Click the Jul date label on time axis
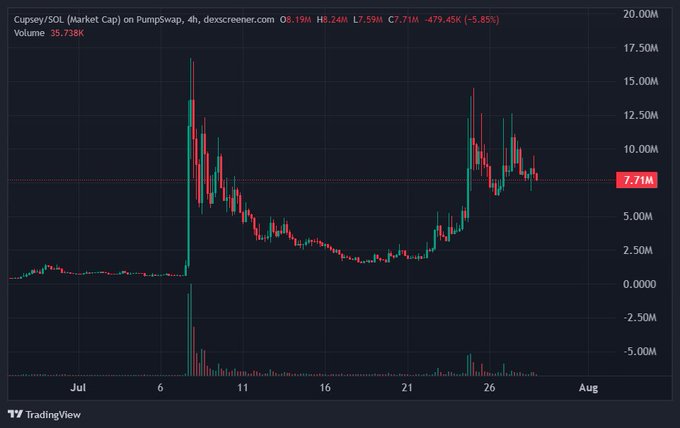The width and height of the screenshot is (680, 428). [x=78, y=387]
